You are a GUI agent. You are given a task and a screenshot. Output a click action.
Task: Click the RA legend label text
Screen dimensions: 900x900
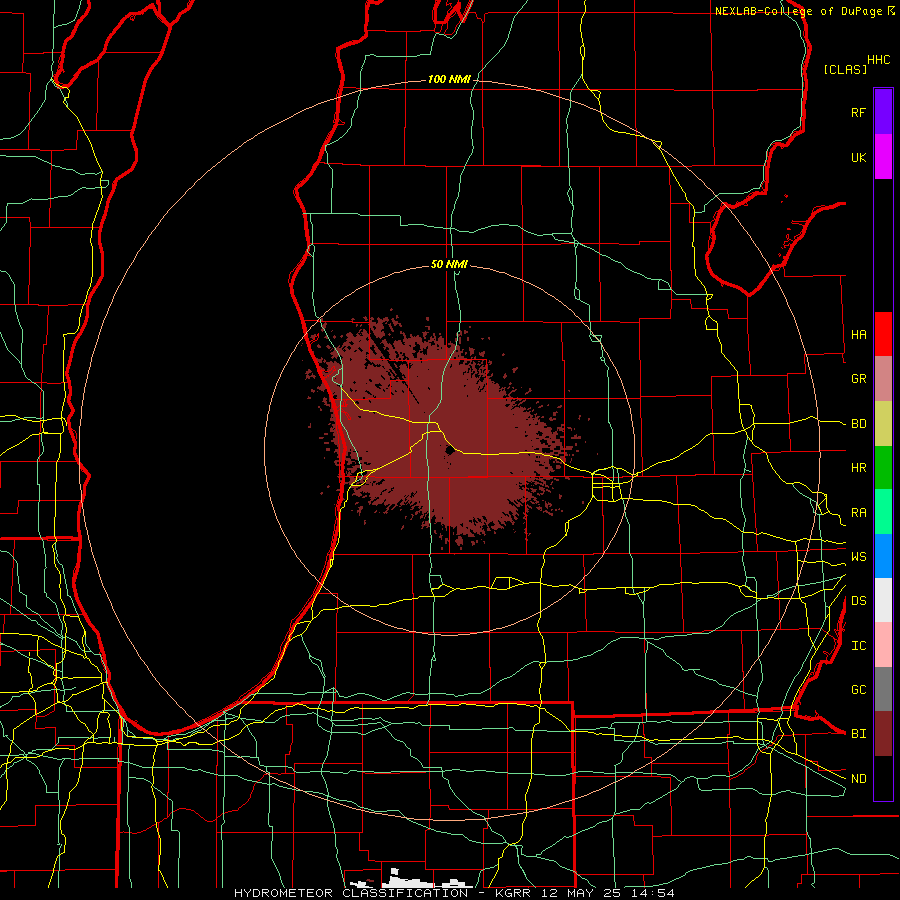click(858, 513)
